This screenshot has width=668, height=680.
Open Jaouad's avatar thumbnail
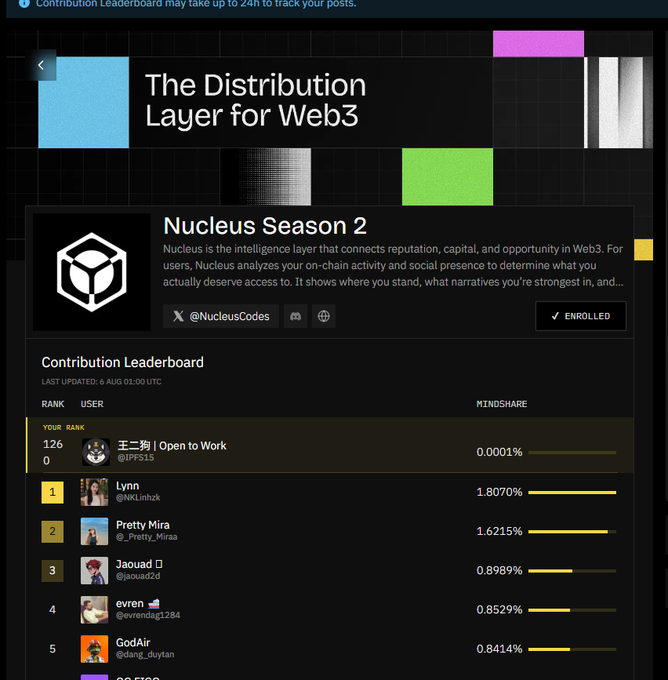click(95, 571)
